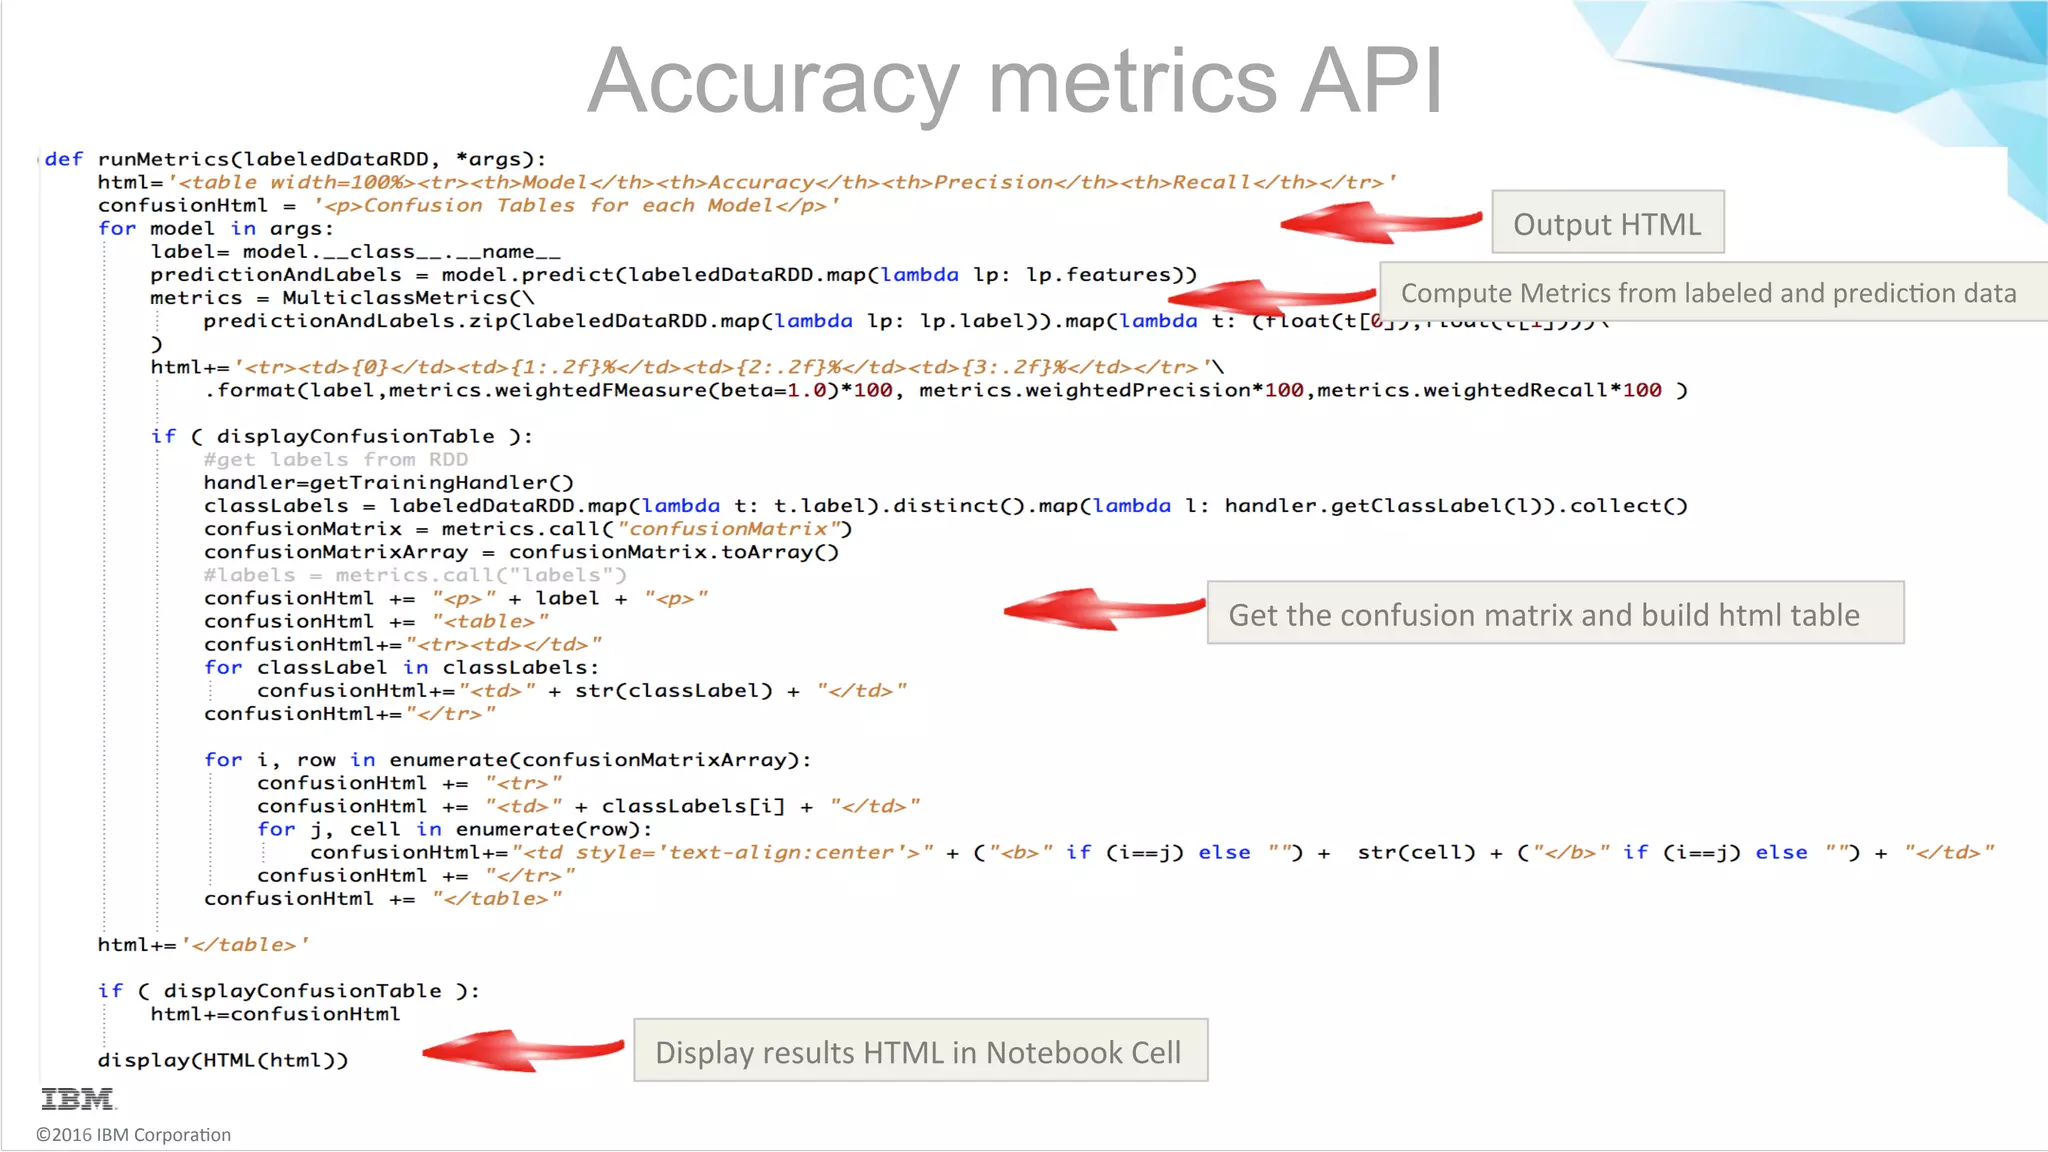Click the html+= '<tr><td>{0}</td>' format string line
Screen dimensions: 2048x1152
(x=687, y=367)
